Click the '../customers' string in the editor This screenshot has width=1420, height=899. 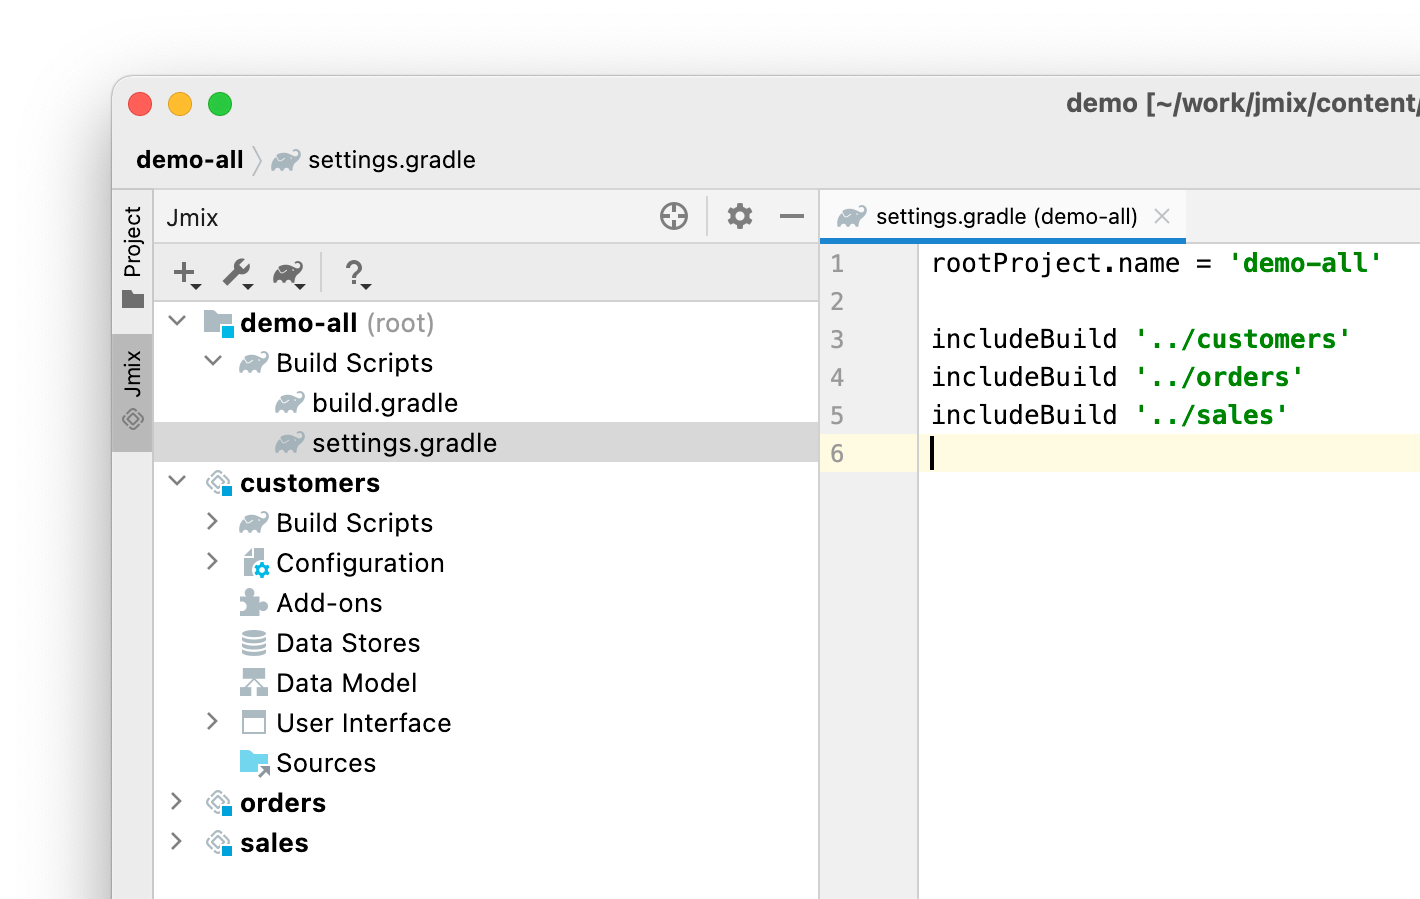click(x=1243, y=339)
